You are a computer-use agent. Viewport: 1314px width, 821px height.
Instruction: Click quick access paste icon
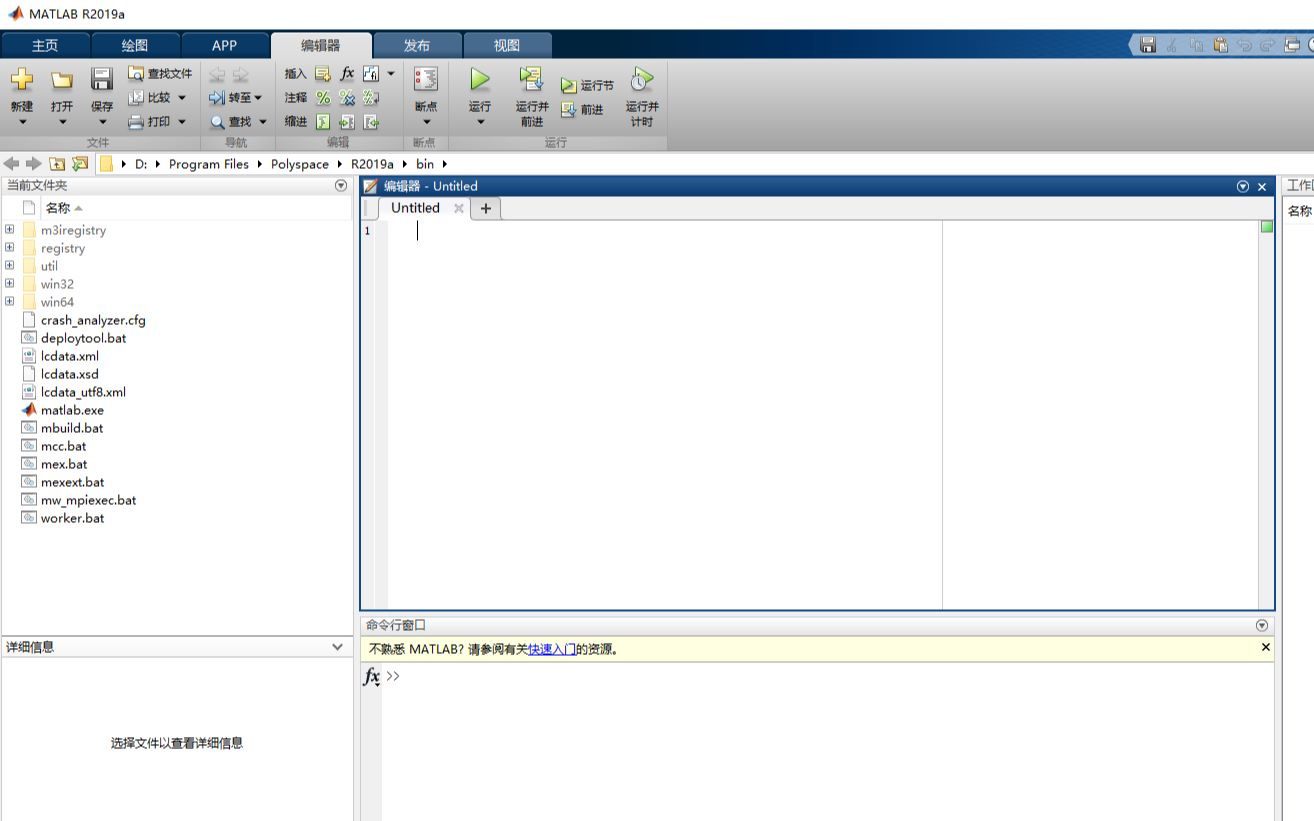(1220, 45)
